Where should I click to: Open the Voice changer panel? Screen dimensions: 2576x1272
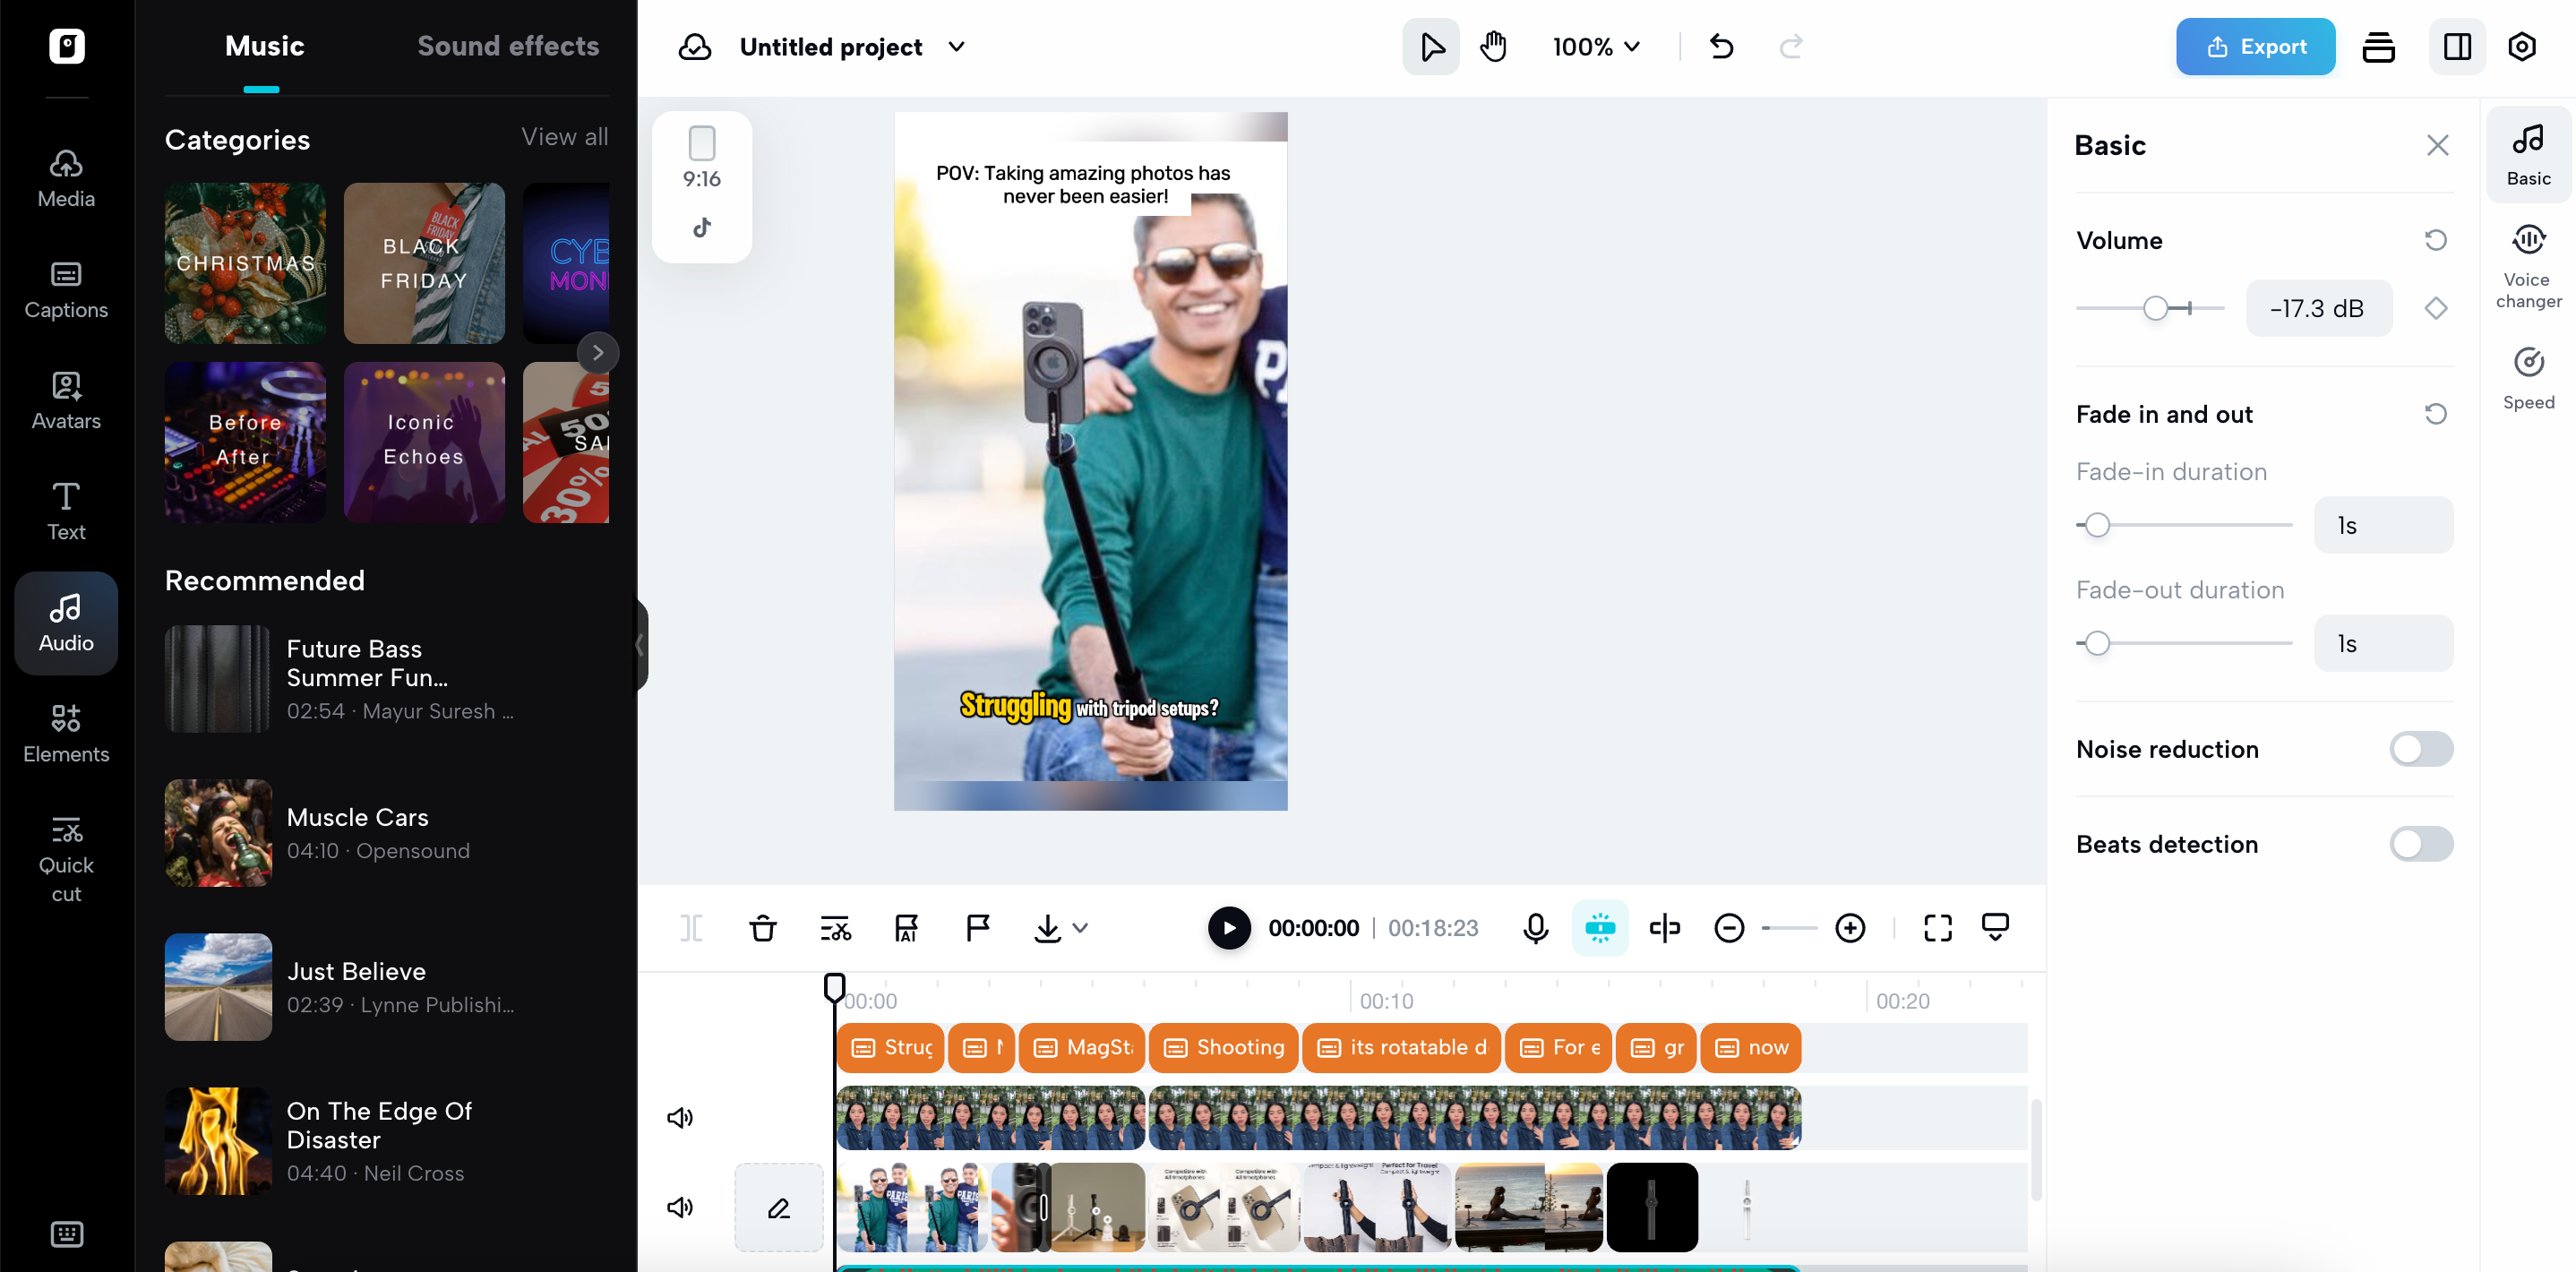point(2528,267)
